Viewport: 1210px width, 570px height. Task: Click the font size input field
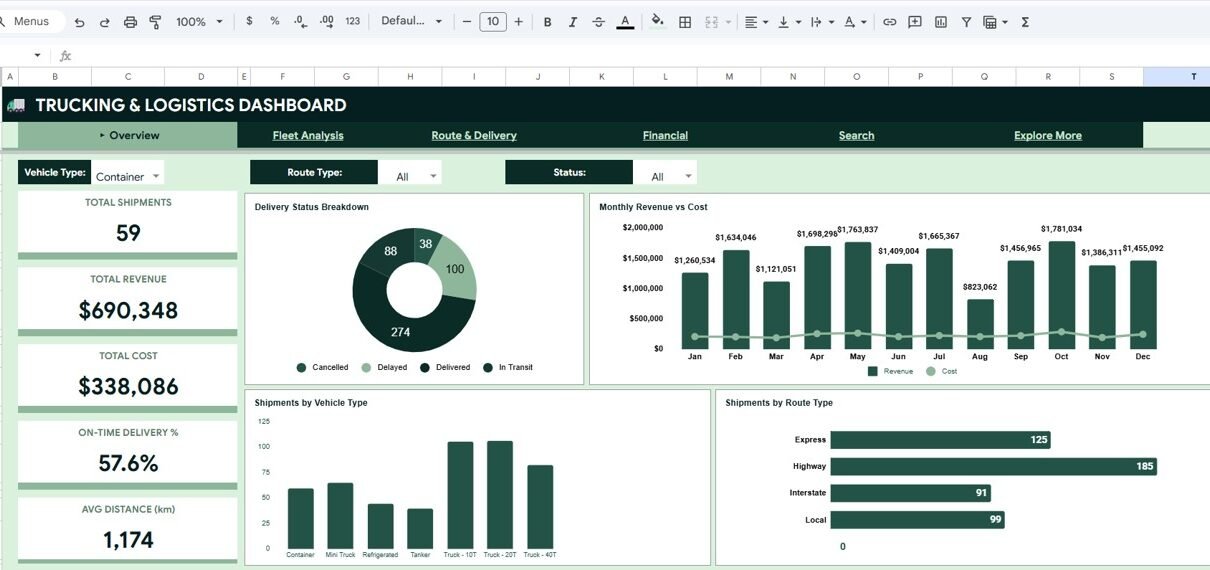pos(492,22)
